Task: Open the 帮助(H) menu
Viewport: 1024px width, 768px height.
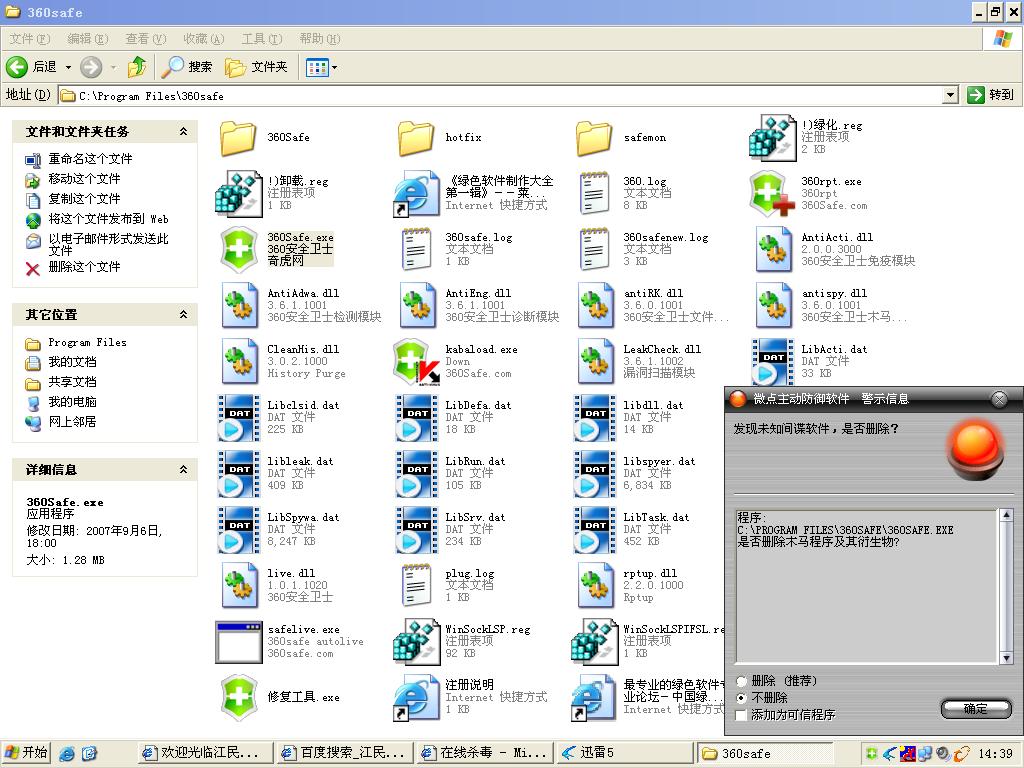Action: coord(320,39)
